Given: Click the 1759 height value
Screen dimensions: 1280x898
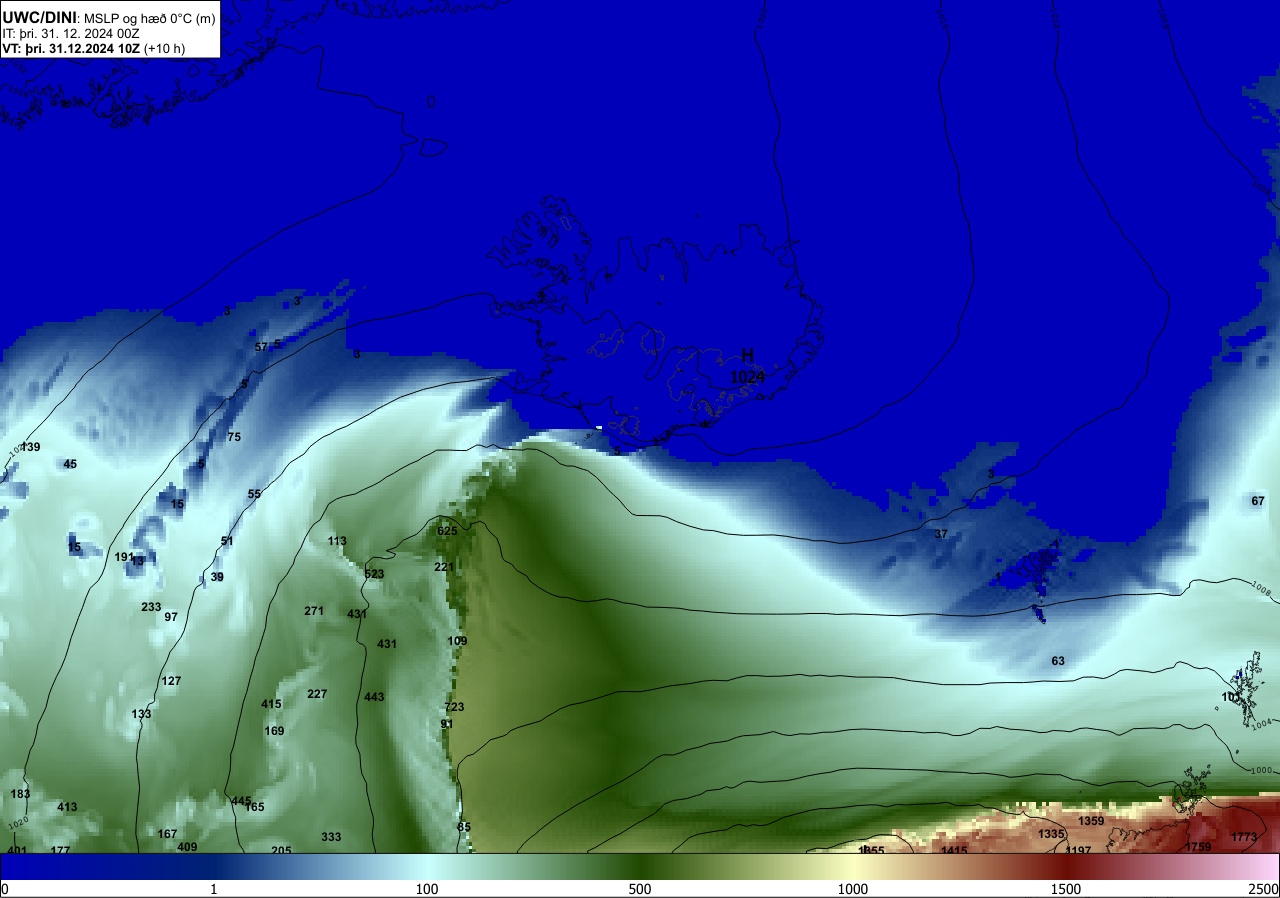Looking at the screenshot, I should [1198, 847].
